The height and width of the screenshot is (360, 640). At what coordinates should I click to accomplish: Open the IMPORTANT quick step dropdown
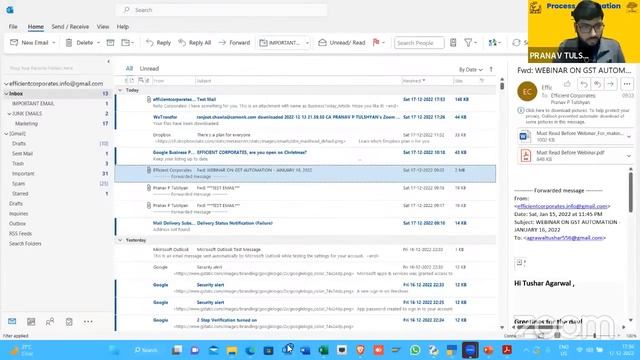point(307,43)
